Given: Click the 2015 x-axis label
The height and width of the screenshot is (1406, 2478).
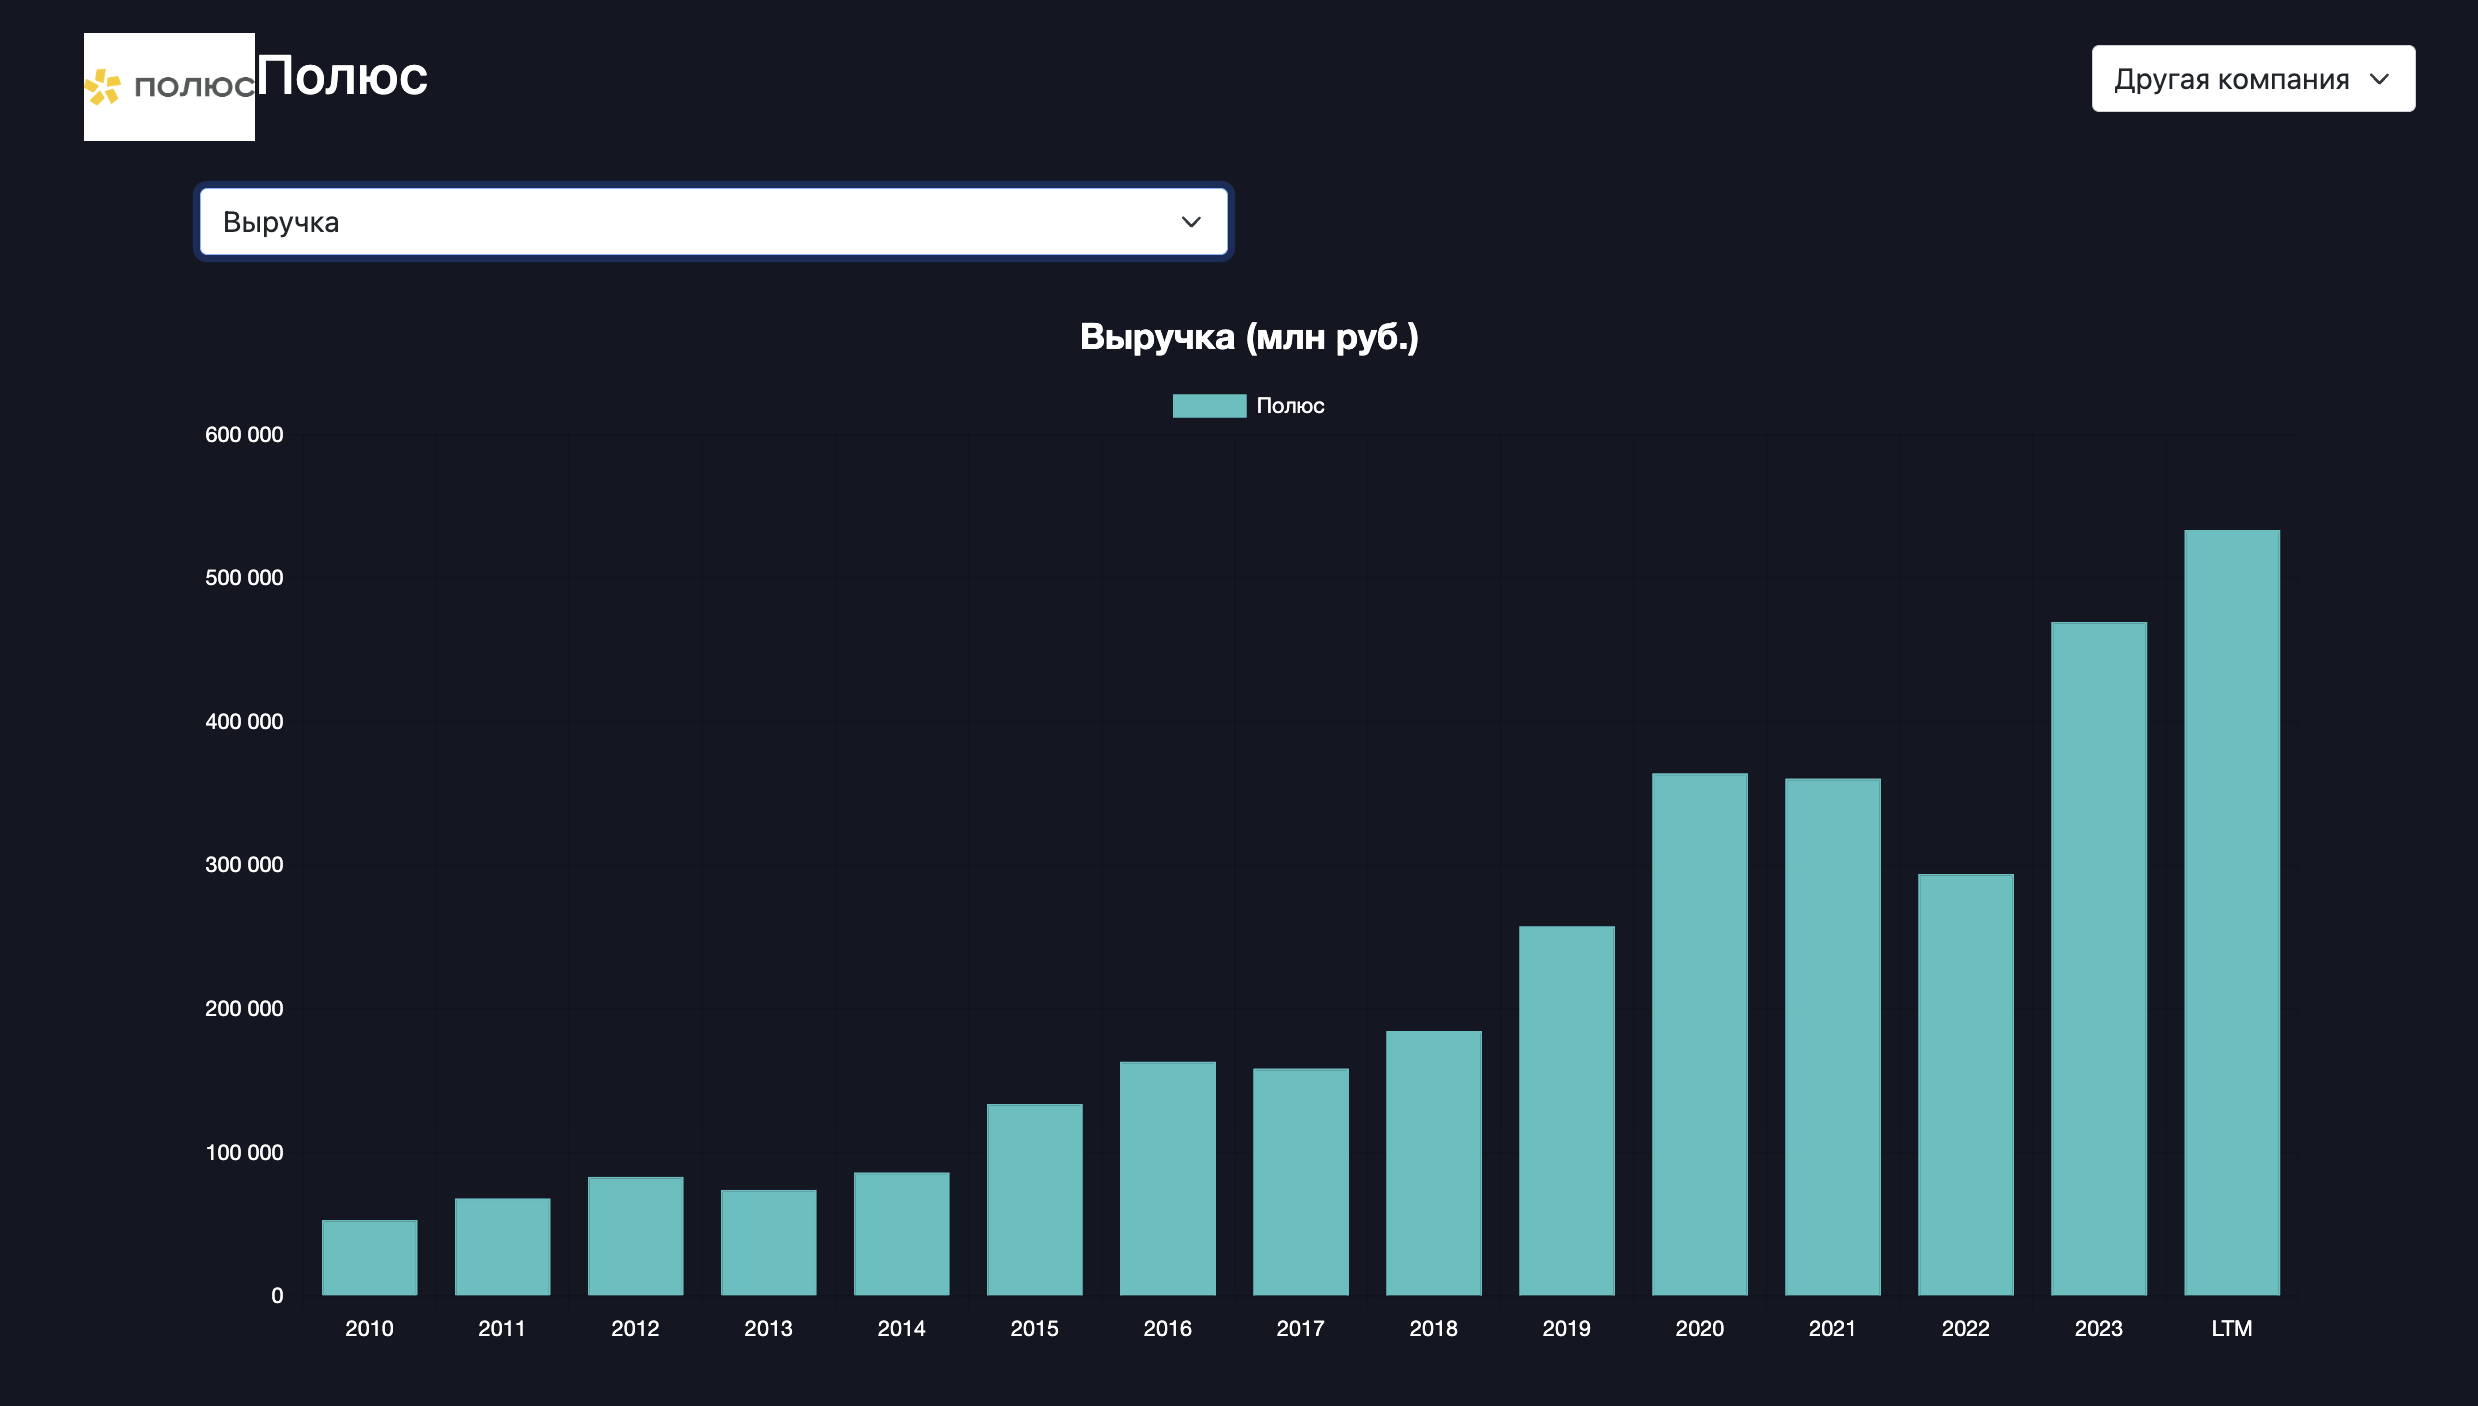Looking at the screenshot, I should 1034,1329.
